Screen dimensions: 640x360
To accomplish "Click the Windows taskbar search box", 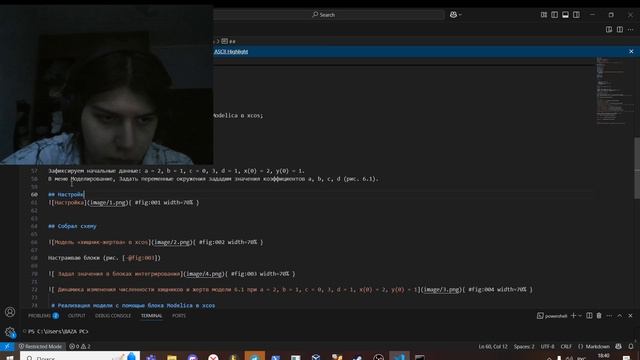I will click(x=80, y=357).
